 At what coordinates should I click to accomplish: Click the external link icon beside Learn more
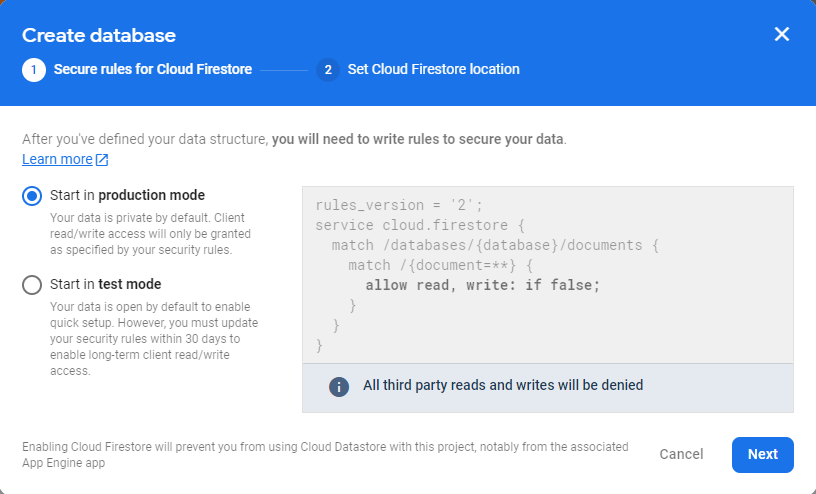coord(102,160)
